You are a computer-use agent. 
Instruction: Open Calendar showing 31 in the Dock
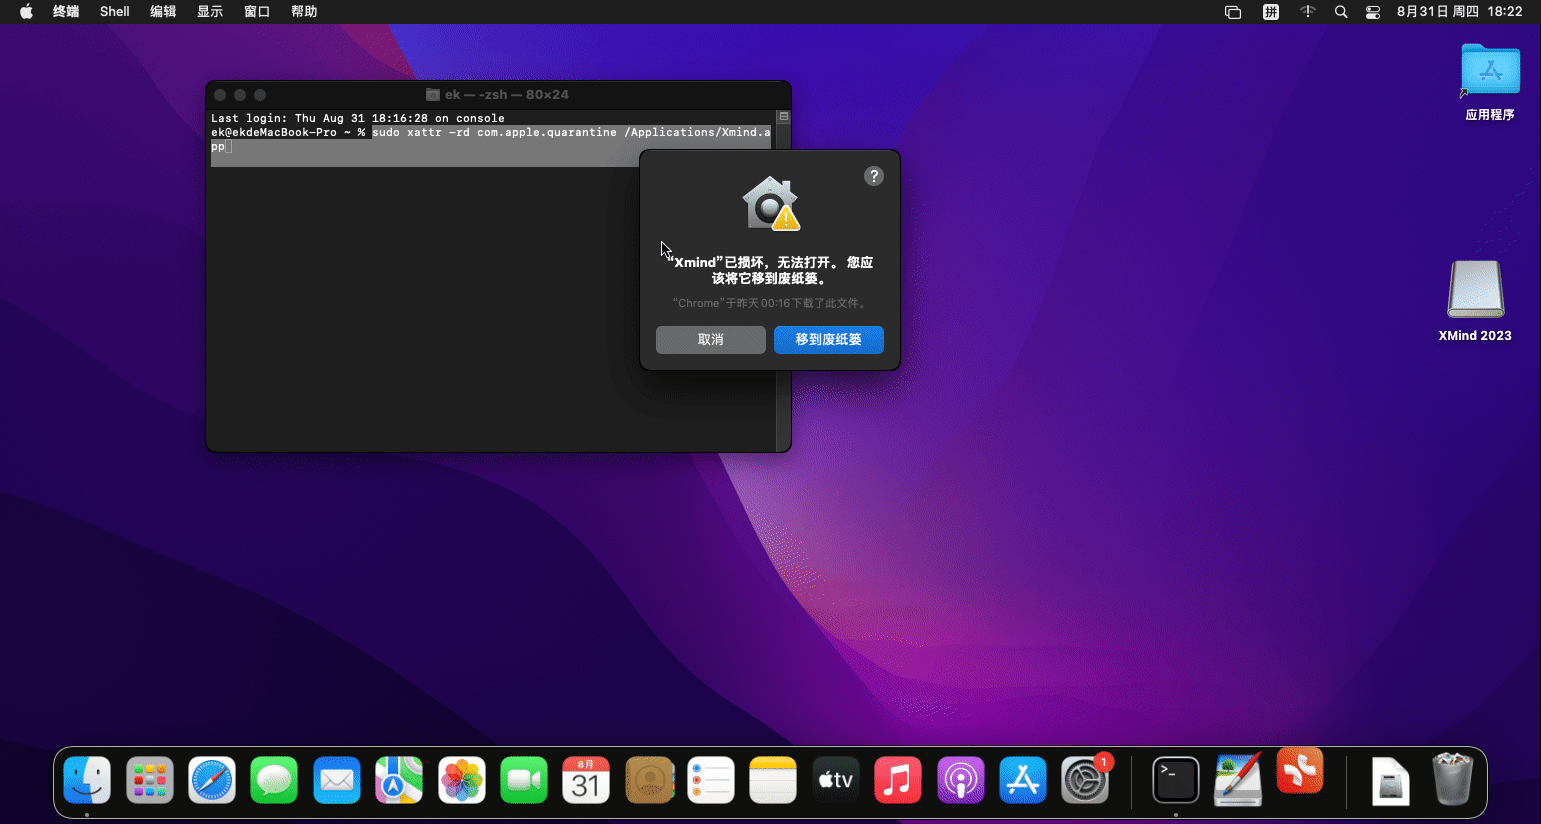[x=586, y=780]
